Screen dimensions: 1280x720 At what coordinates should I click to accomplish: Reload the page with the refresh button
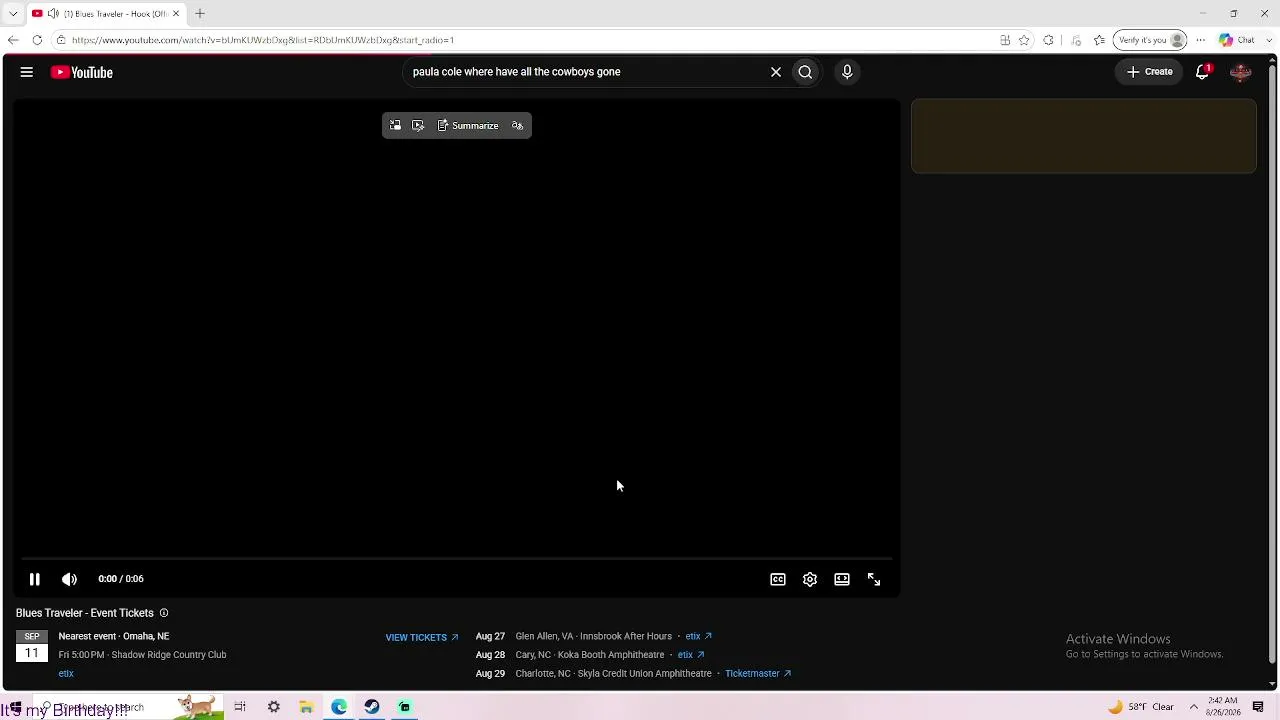[x=37, y=40]
